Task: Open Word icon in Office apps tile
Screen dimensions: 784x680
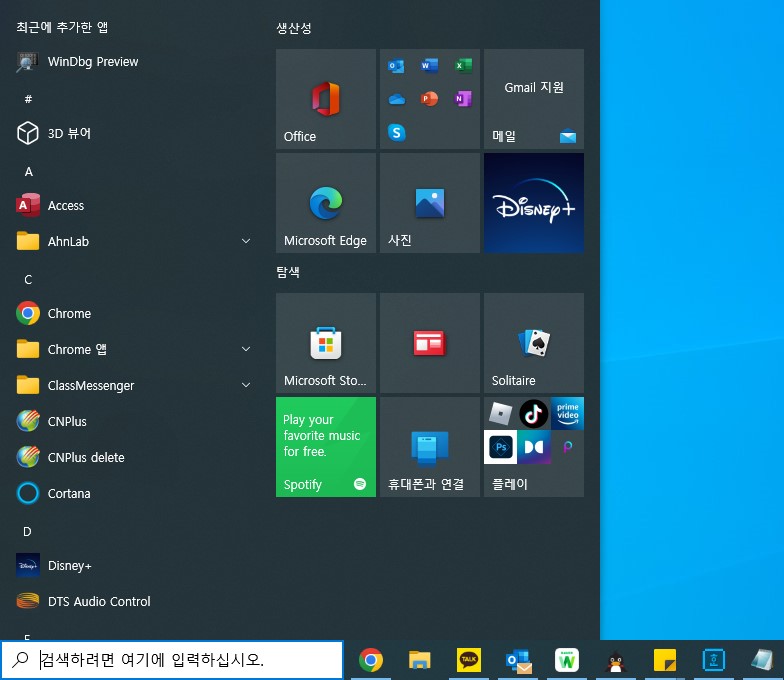Action: (430, 66)
